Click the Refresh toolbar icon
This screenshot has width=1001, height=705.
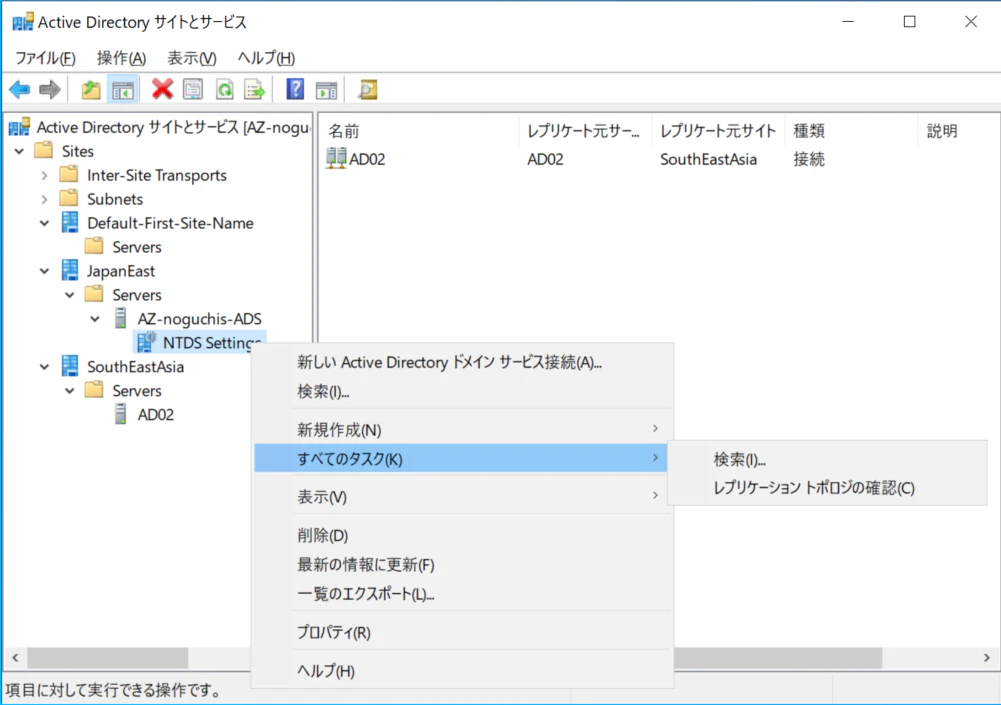[225, 89]
